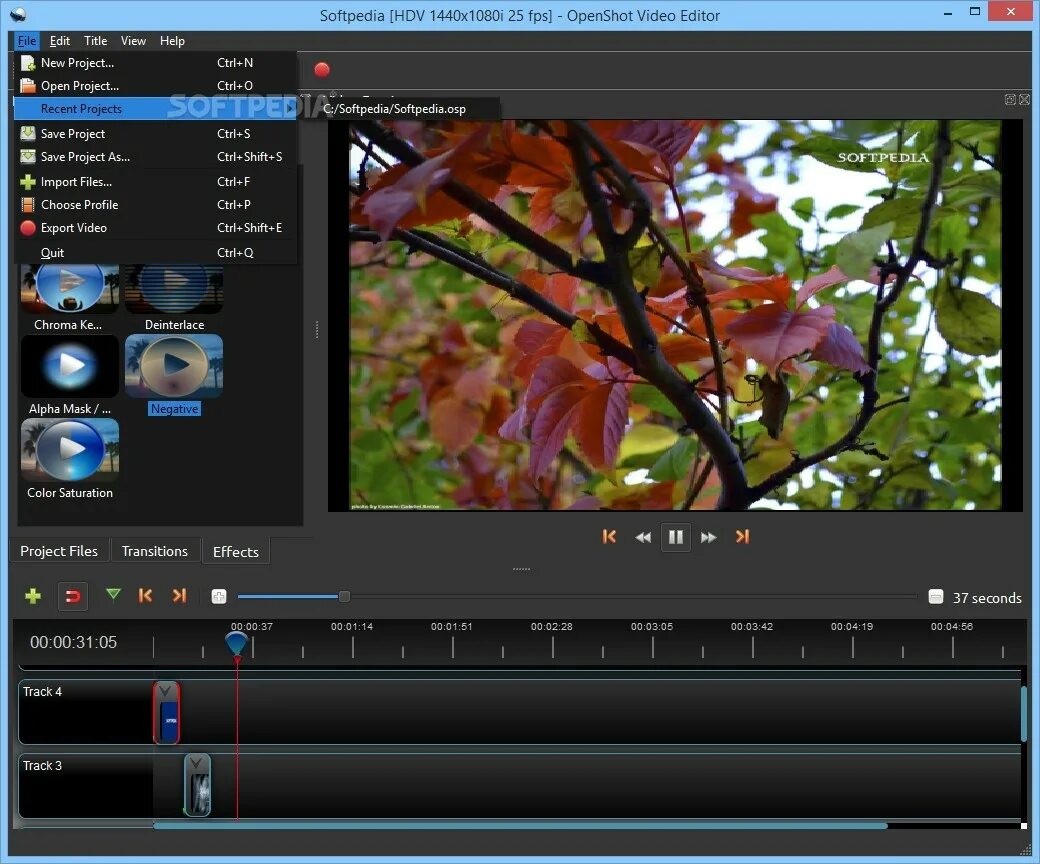The height and width of the screenshot is (864, 1040).
Task: Click zoom out icon near 37 seconds
Action: coord(936,597)
